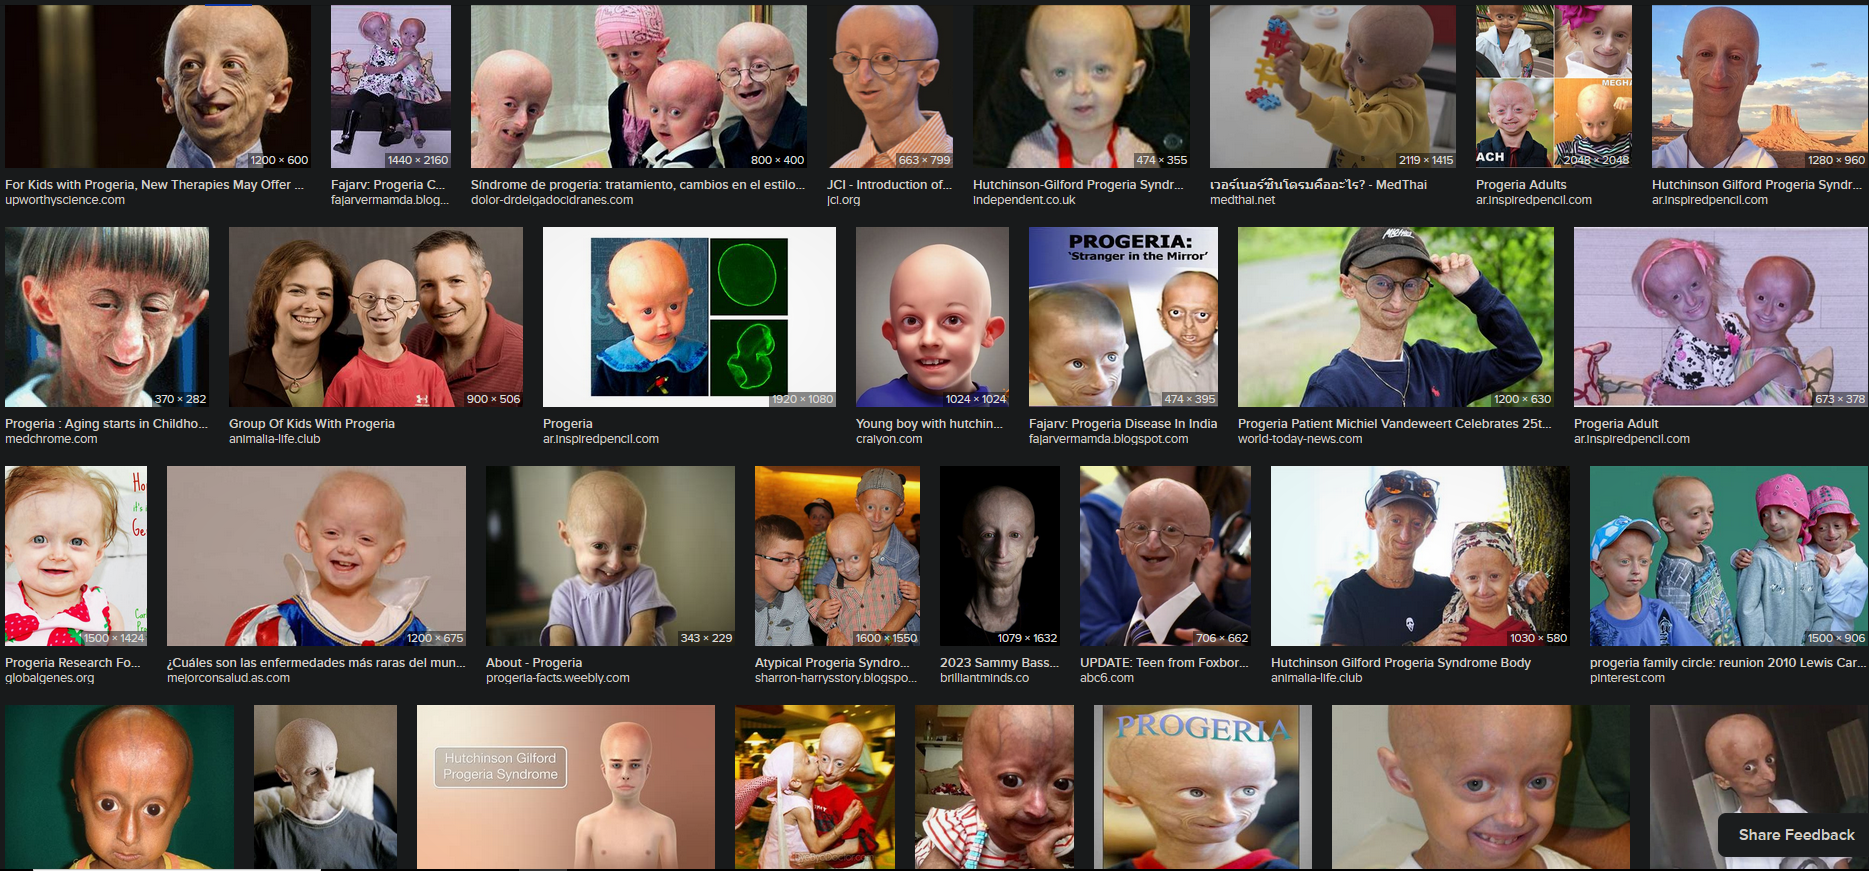This screenshot has width=1869, height=871.
Task: Click the dolor-drdelgadocidranes.com source
Action: (x=552, y=200)
